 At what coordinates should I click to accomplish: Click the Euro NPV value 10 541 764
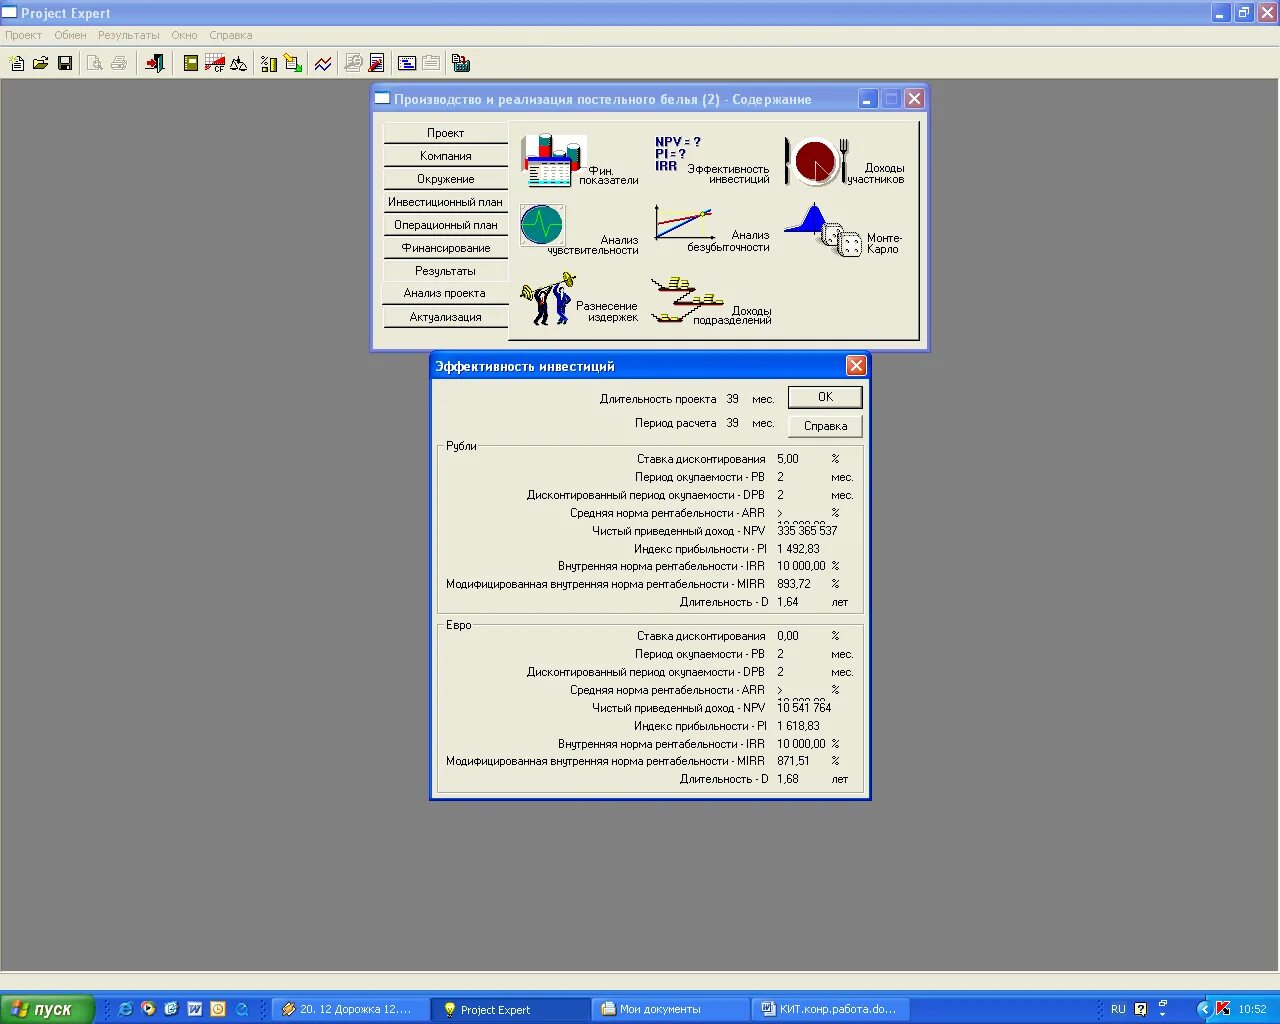coord(804,708)
